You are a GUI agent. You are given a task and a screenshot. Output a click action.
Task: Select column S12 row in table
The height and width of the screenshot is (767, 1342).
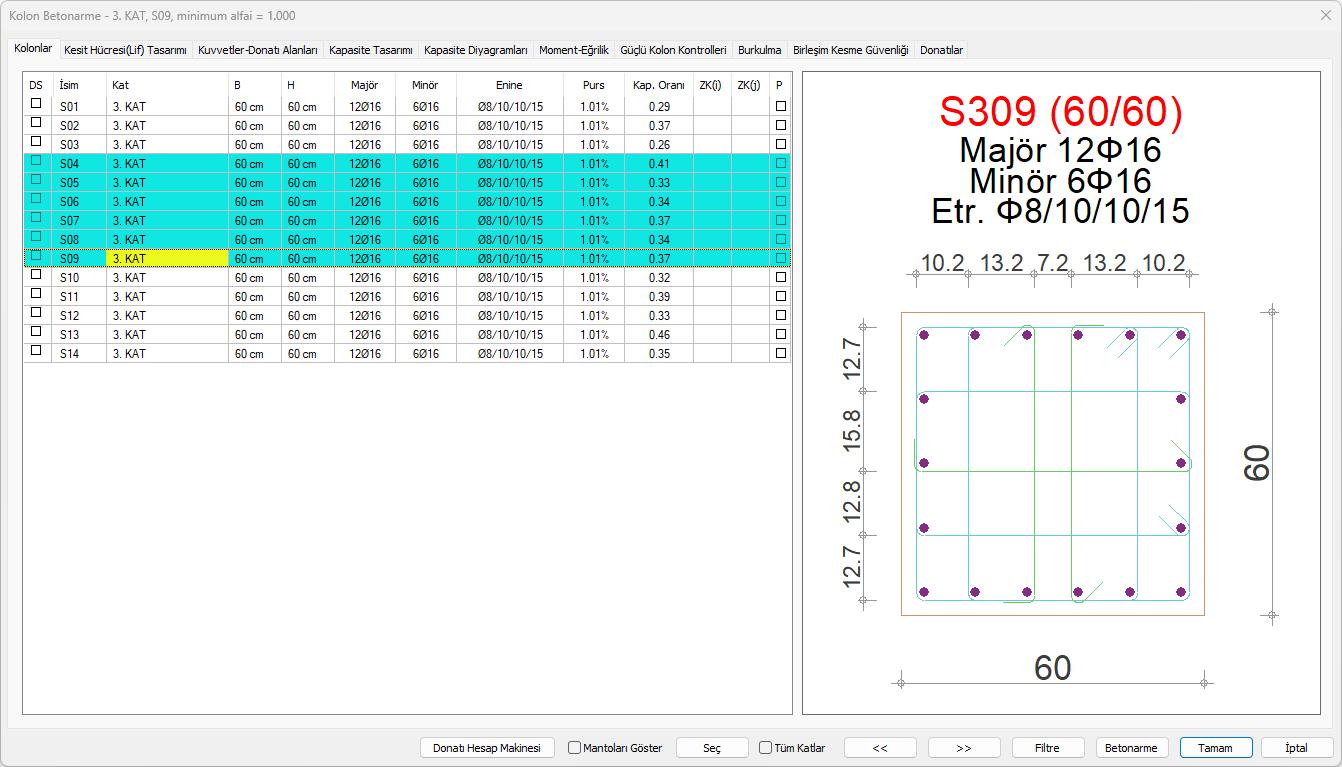click(x=70, y=316)
